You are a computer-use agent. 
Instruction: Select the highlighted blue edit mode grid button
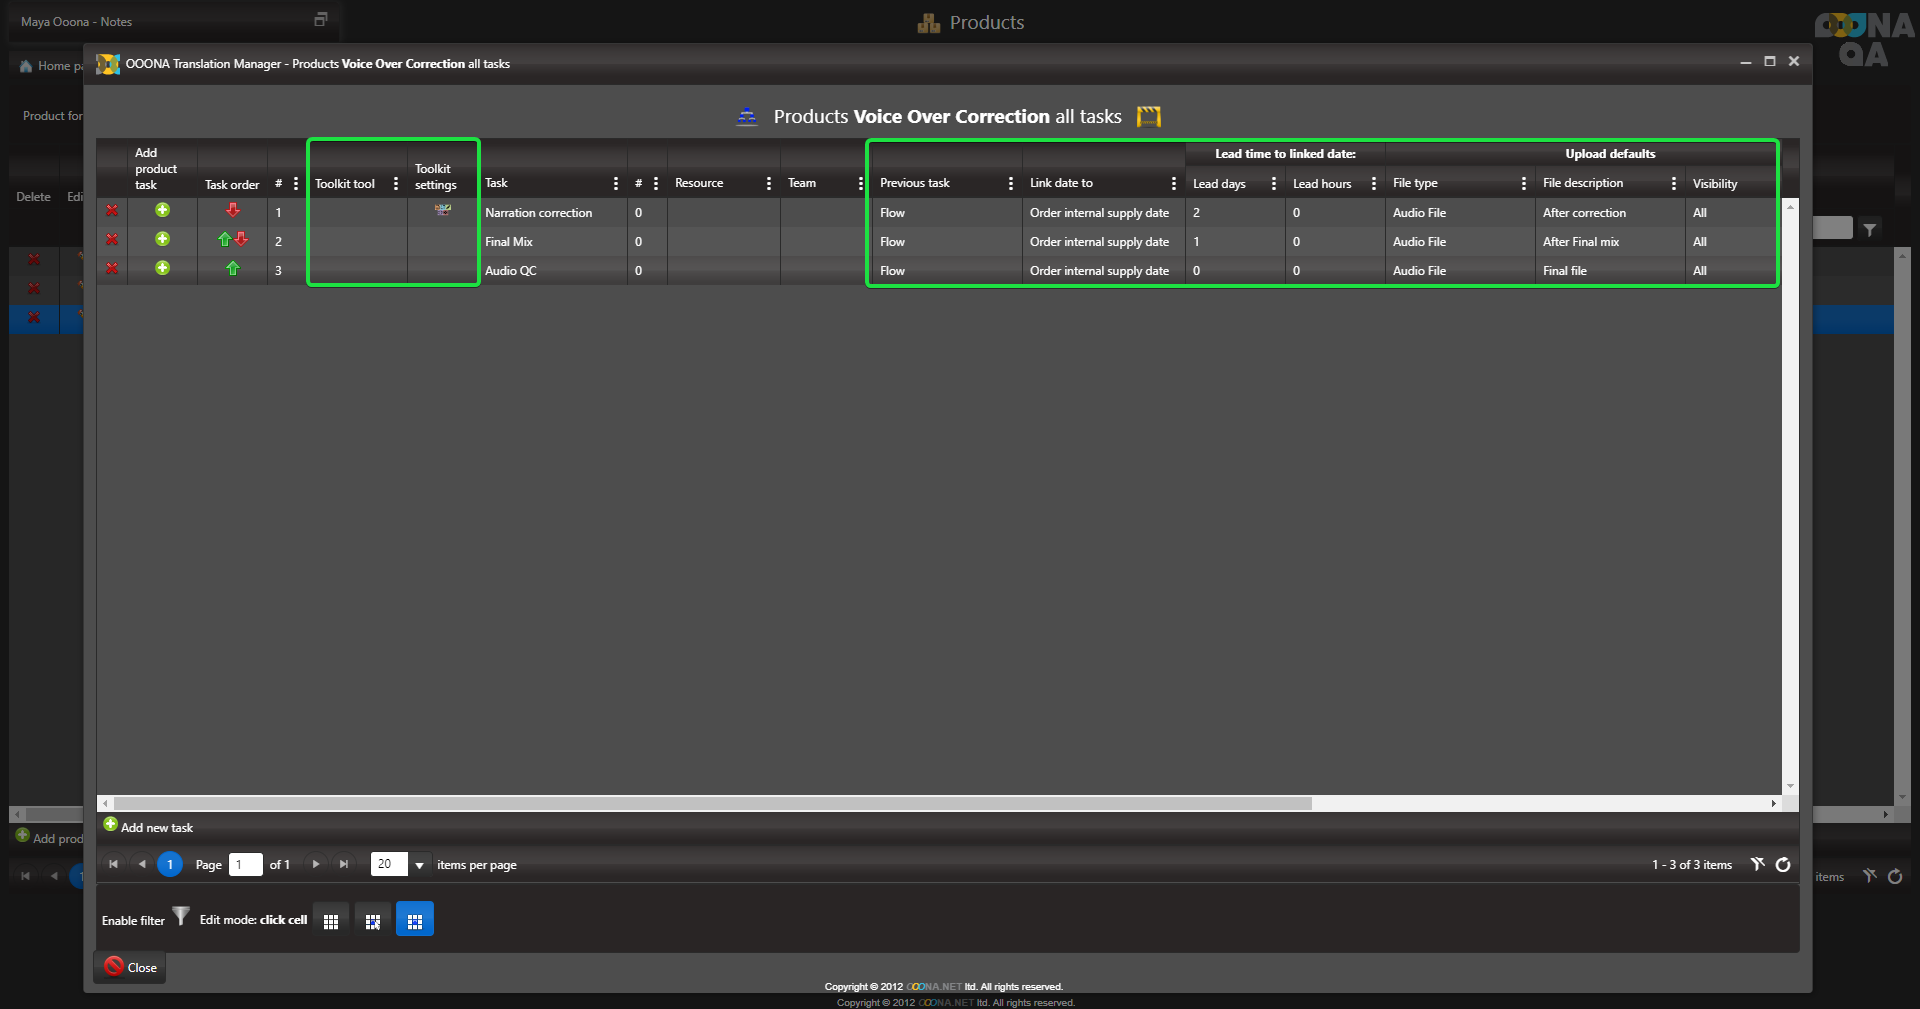point(414,920)
